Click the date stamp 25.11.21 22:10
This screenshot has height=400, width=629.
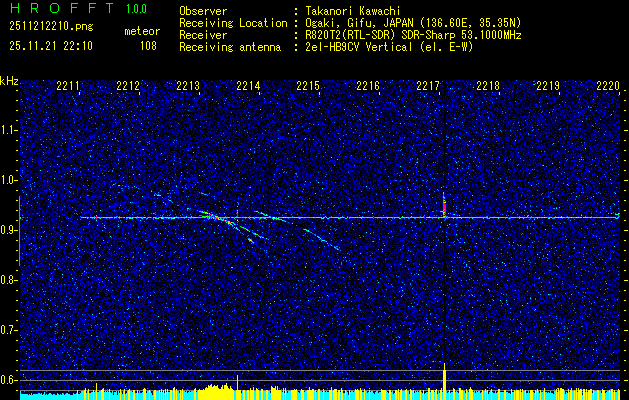(51, 46)
